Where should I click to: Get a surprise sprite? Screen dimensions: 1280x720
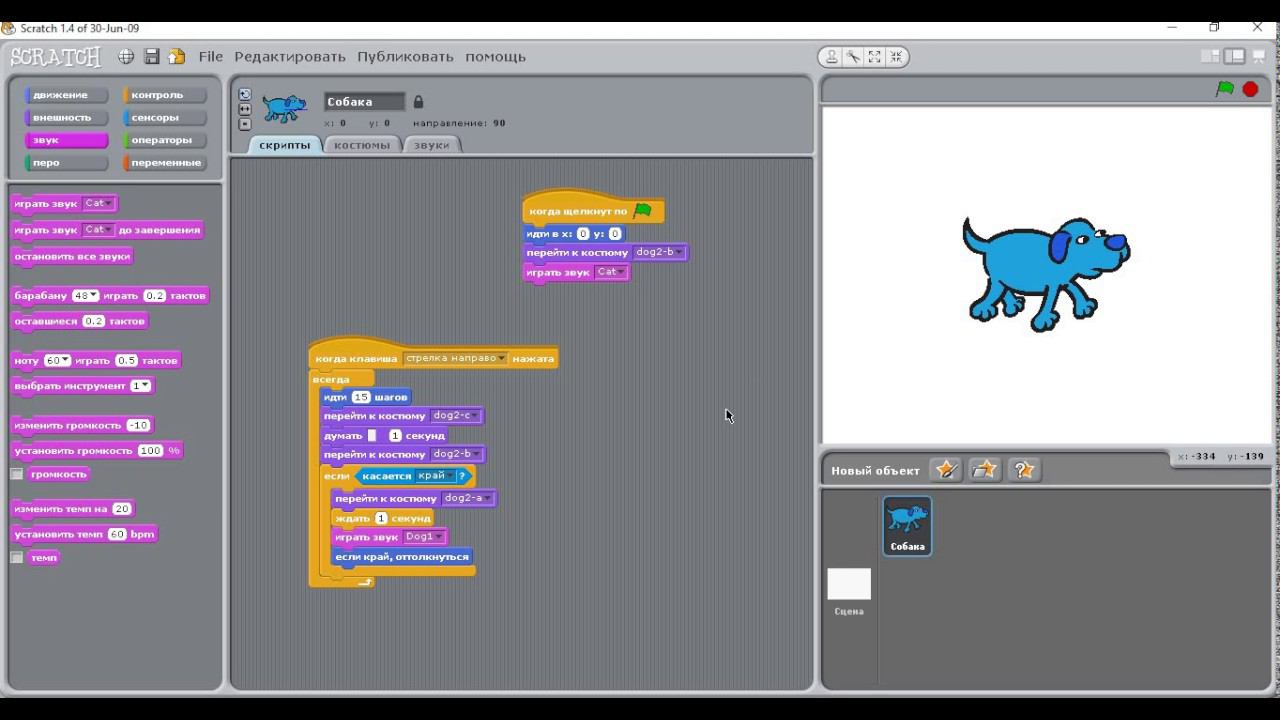pyautogui.click(x=1024, y=470)
